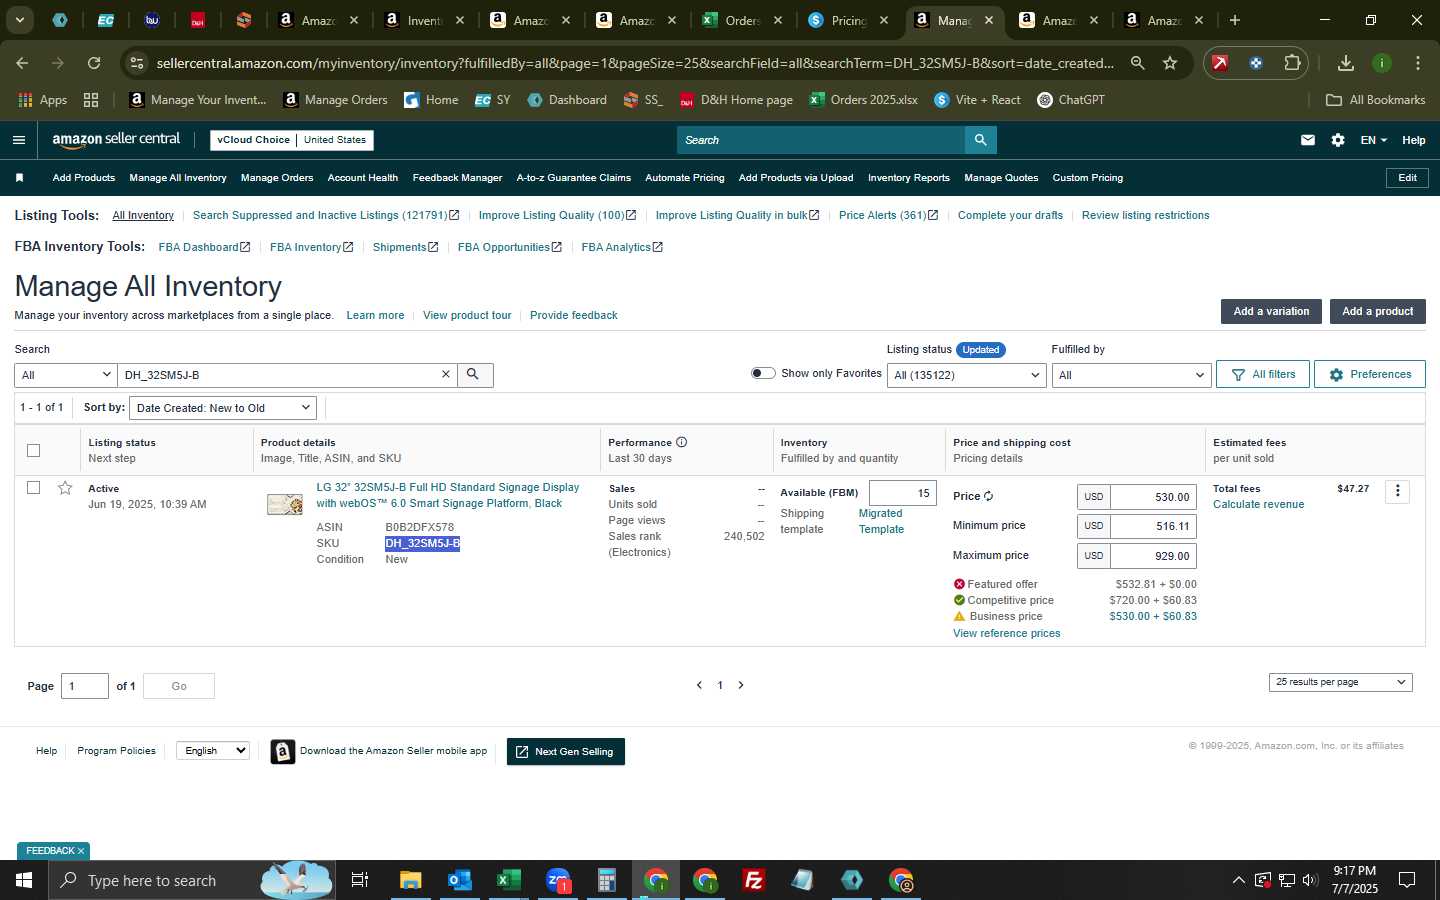1440x900 pixels.
Task: Open the new browser tab plus button
Action: [1235, 20]
